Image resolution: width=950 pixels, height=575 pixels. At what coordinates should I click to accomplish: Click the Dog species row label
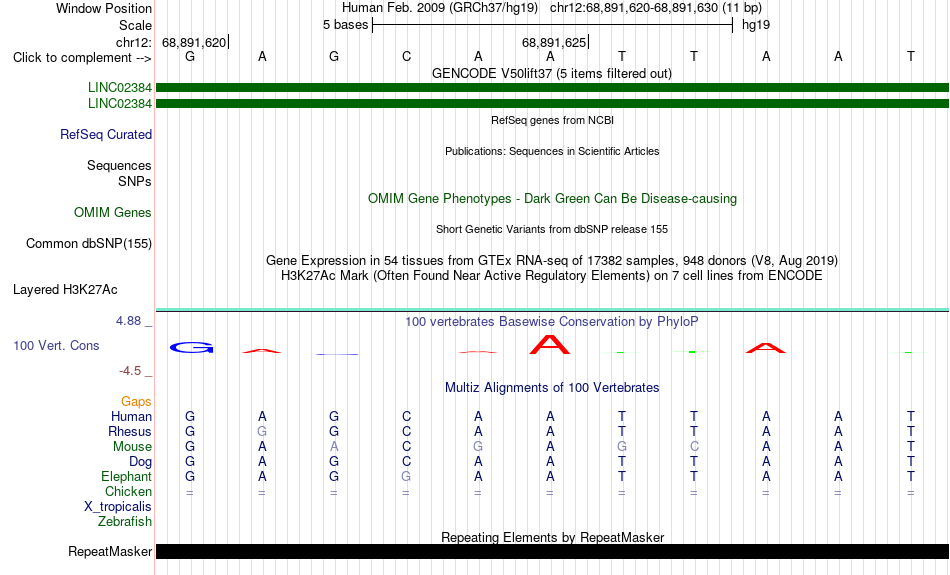140,462
